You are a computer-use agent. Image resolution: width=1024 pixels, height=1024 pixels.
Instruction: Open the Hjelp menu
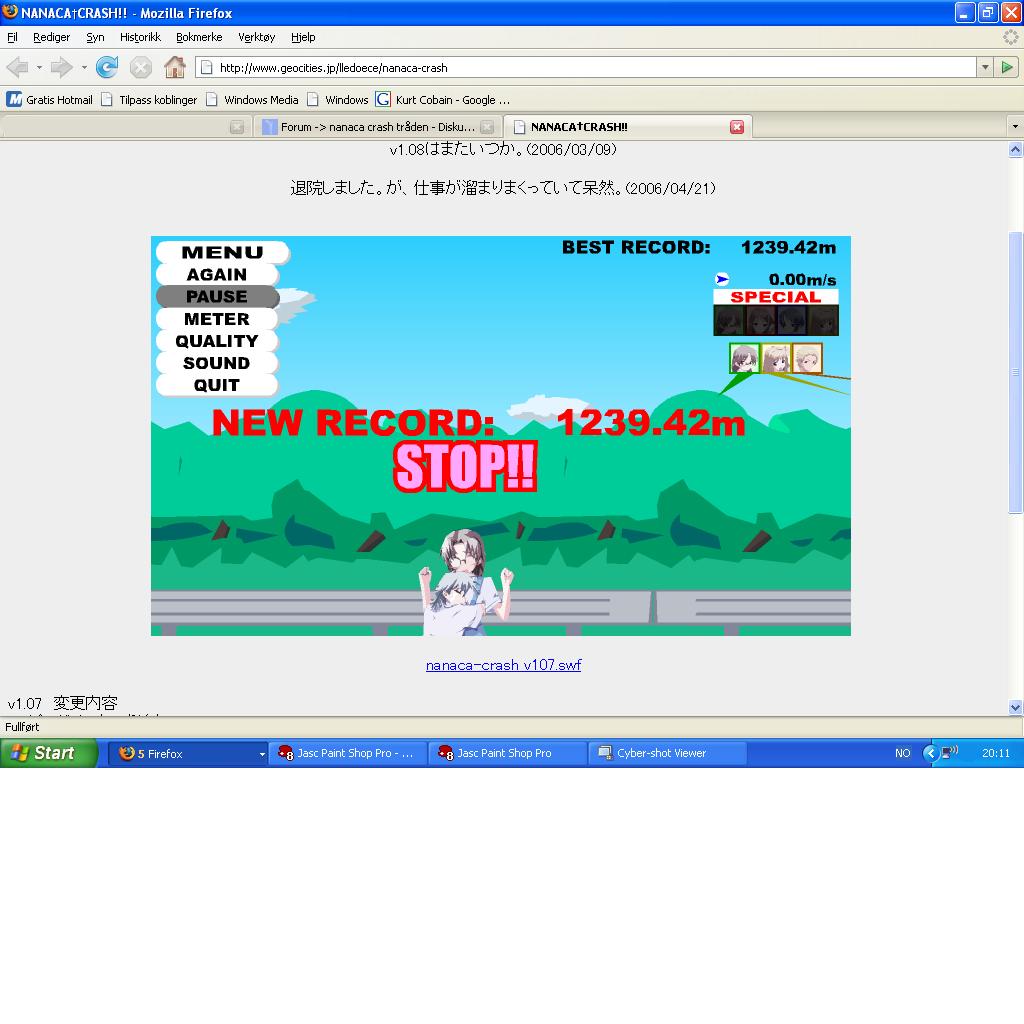click(303, 37)
